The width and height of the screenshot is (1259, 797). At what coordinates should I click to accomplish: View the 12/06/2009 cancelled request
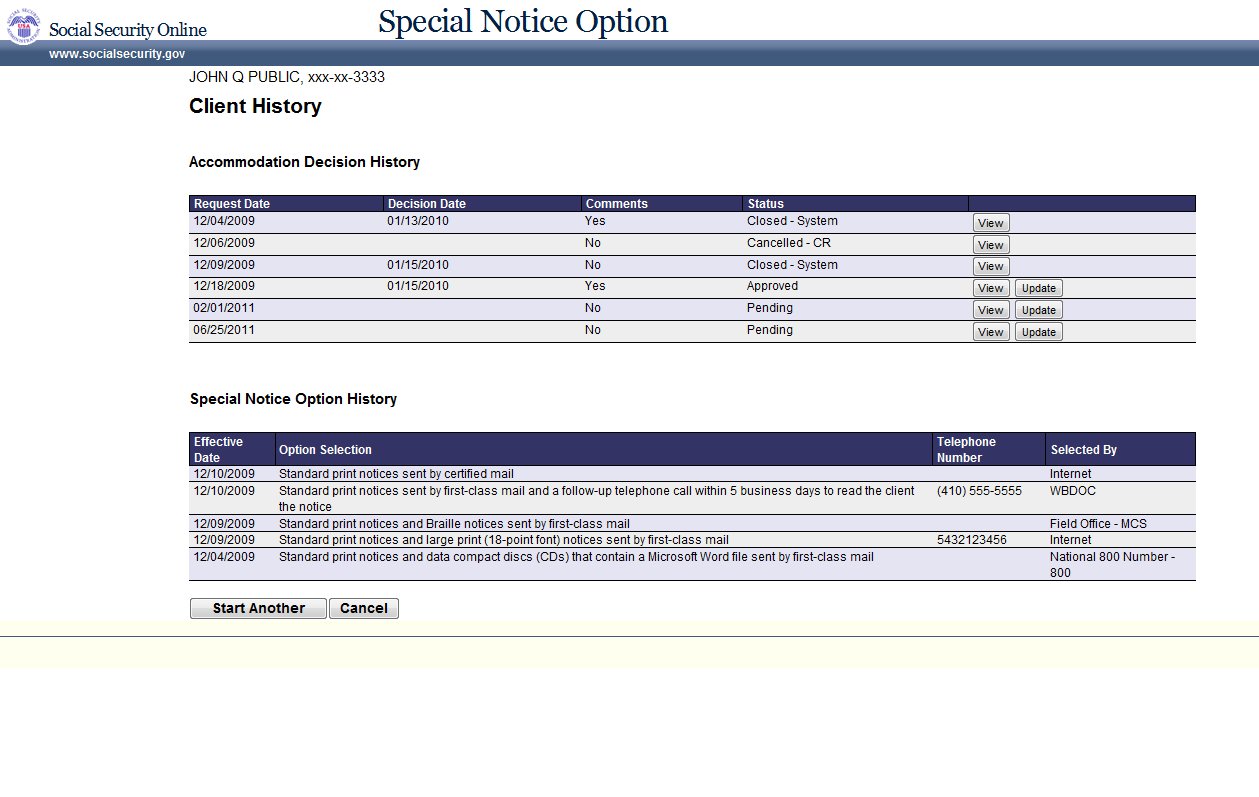991,245
